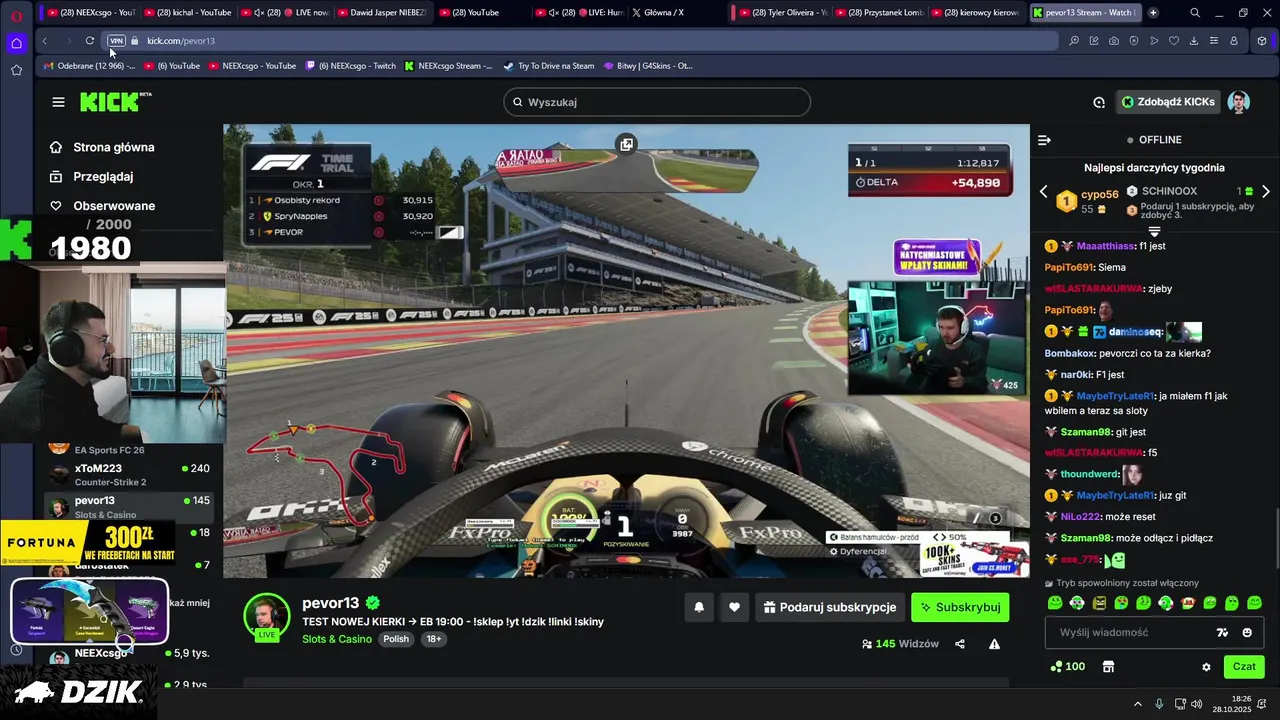This screenshot has width=1280, height=720.
Task: Click the ad blocker shield icon
Action: tap(1134, 41)
